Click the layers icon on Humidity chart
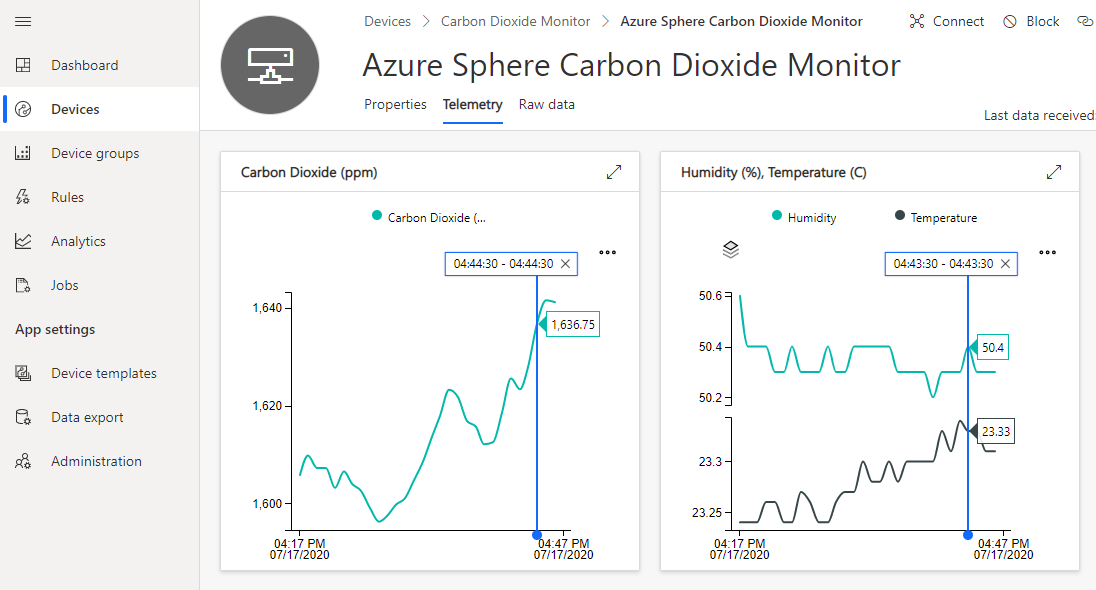This screenshot has width=1096, height=590. pyautogui.click(x=730, y=250)
